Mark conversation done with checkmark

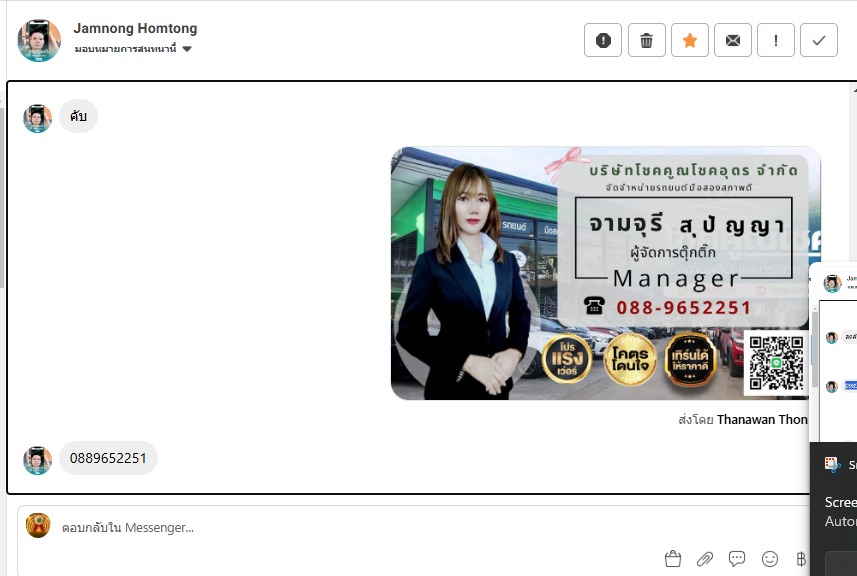[819, 40]
